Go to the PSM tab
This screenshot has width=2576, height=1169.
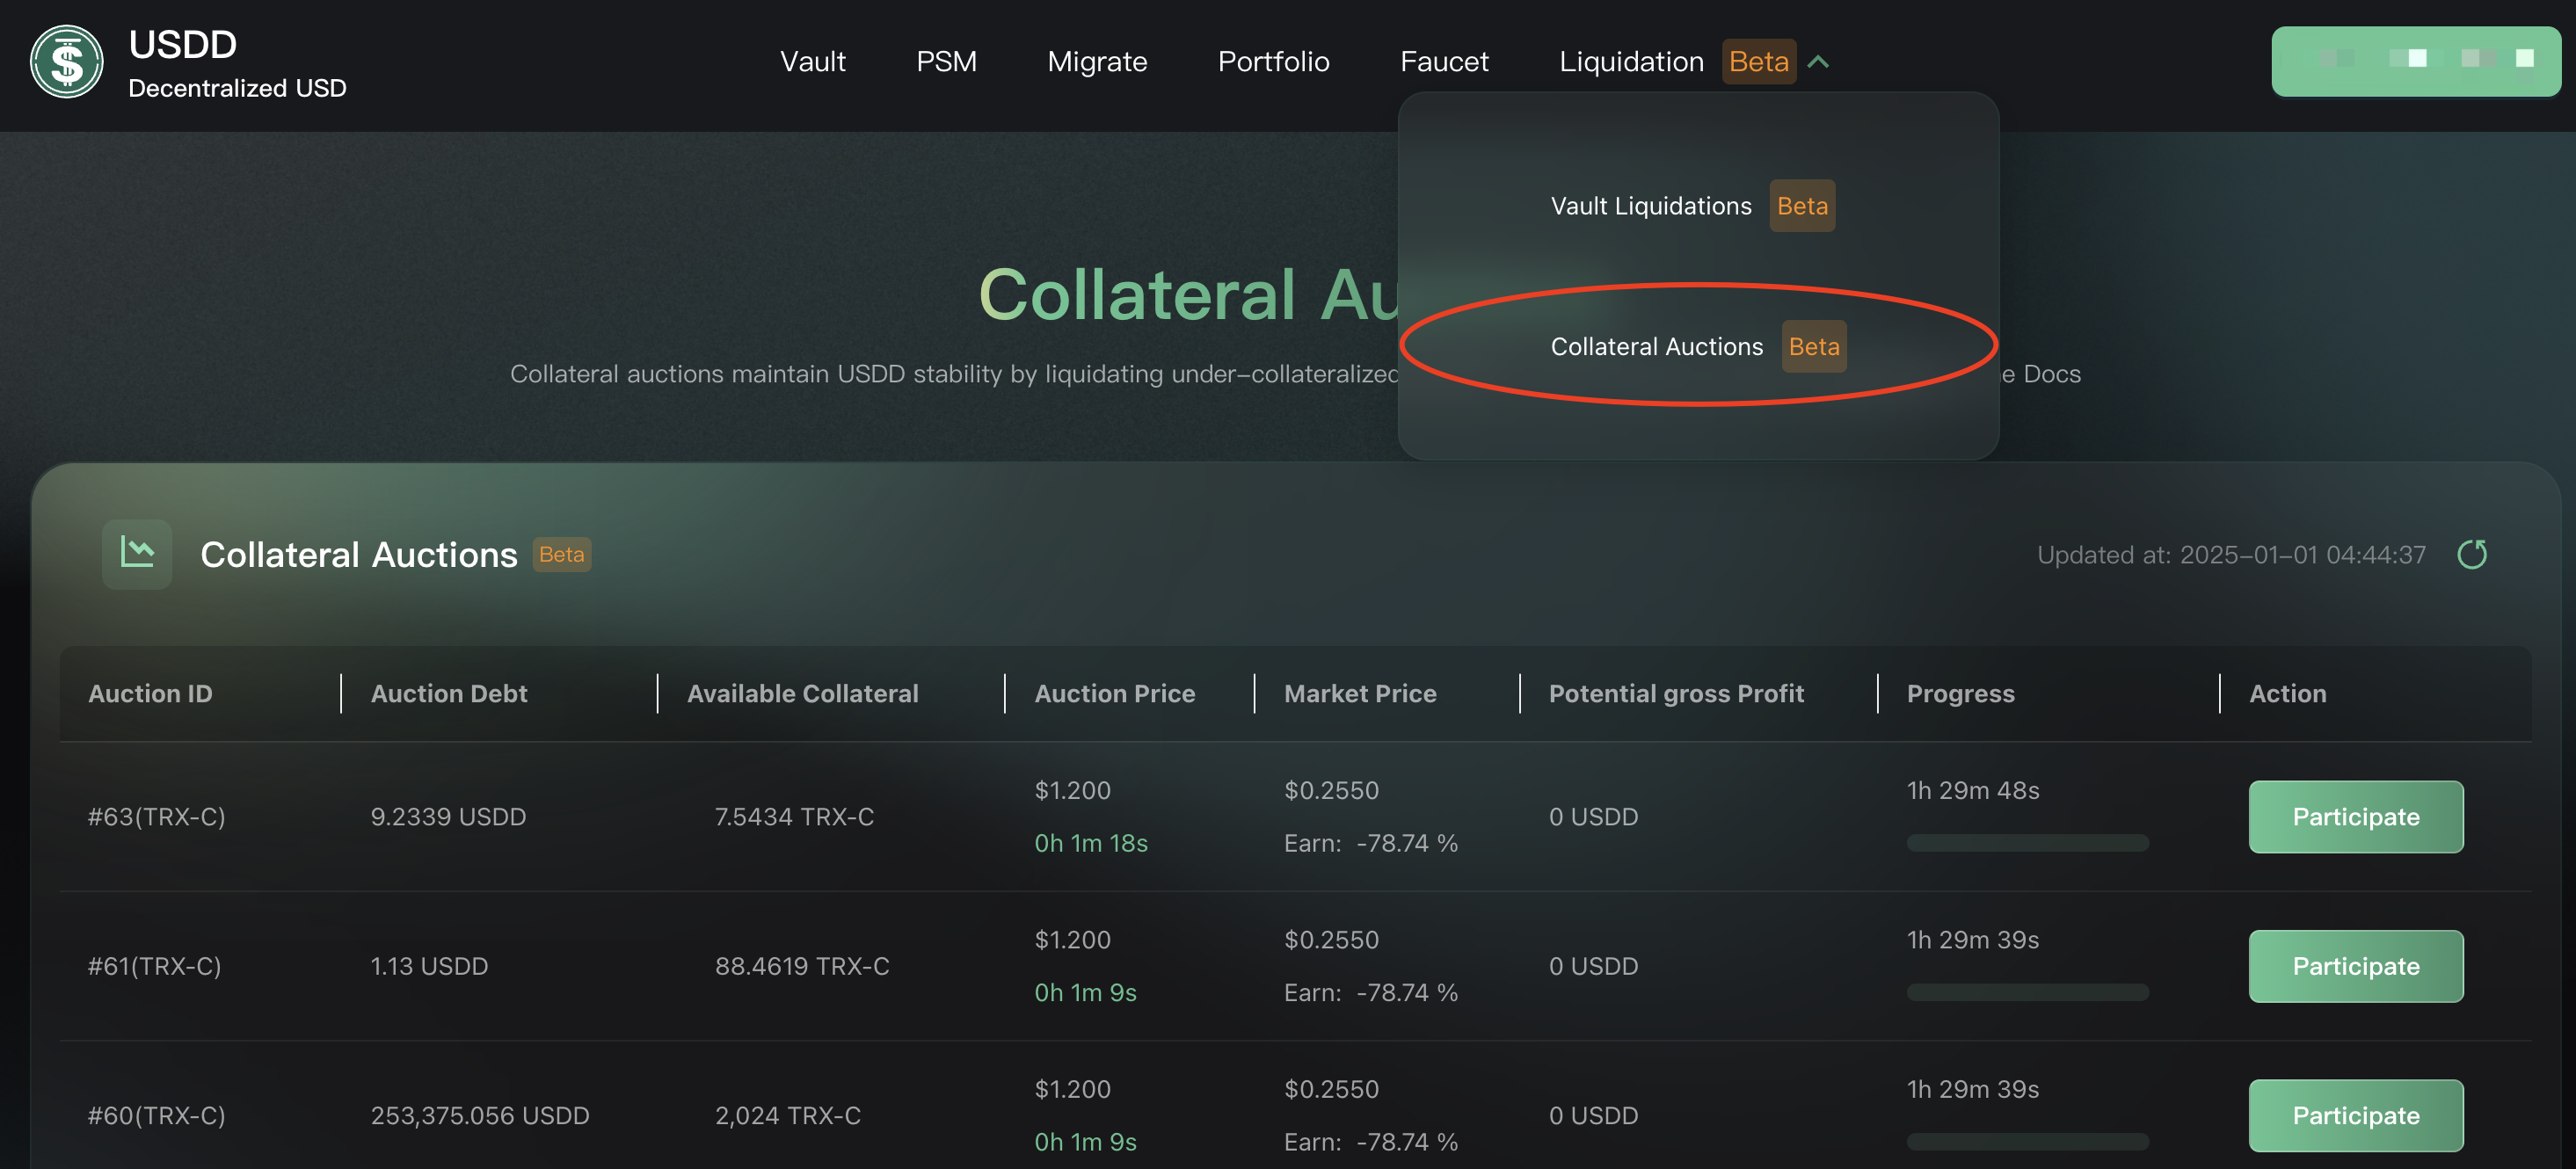coord(946,62)
